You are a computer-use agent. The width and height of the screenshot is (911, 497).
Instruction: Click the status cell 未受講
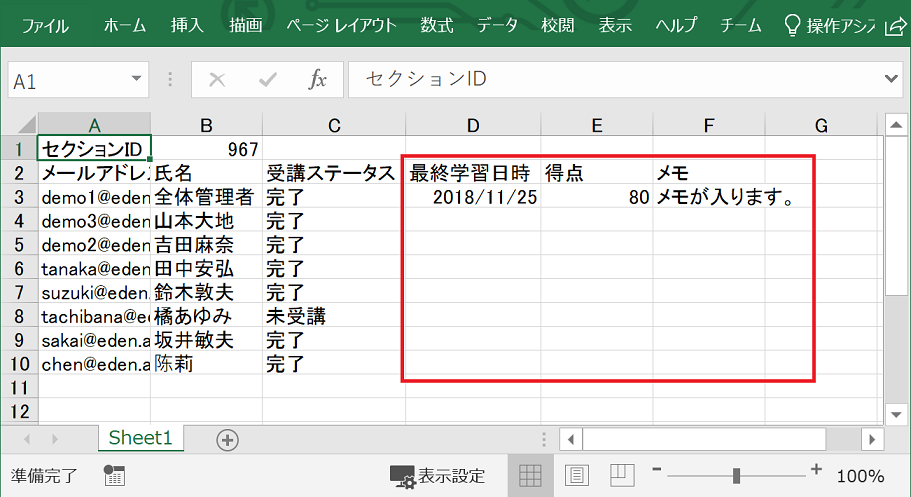334,316
